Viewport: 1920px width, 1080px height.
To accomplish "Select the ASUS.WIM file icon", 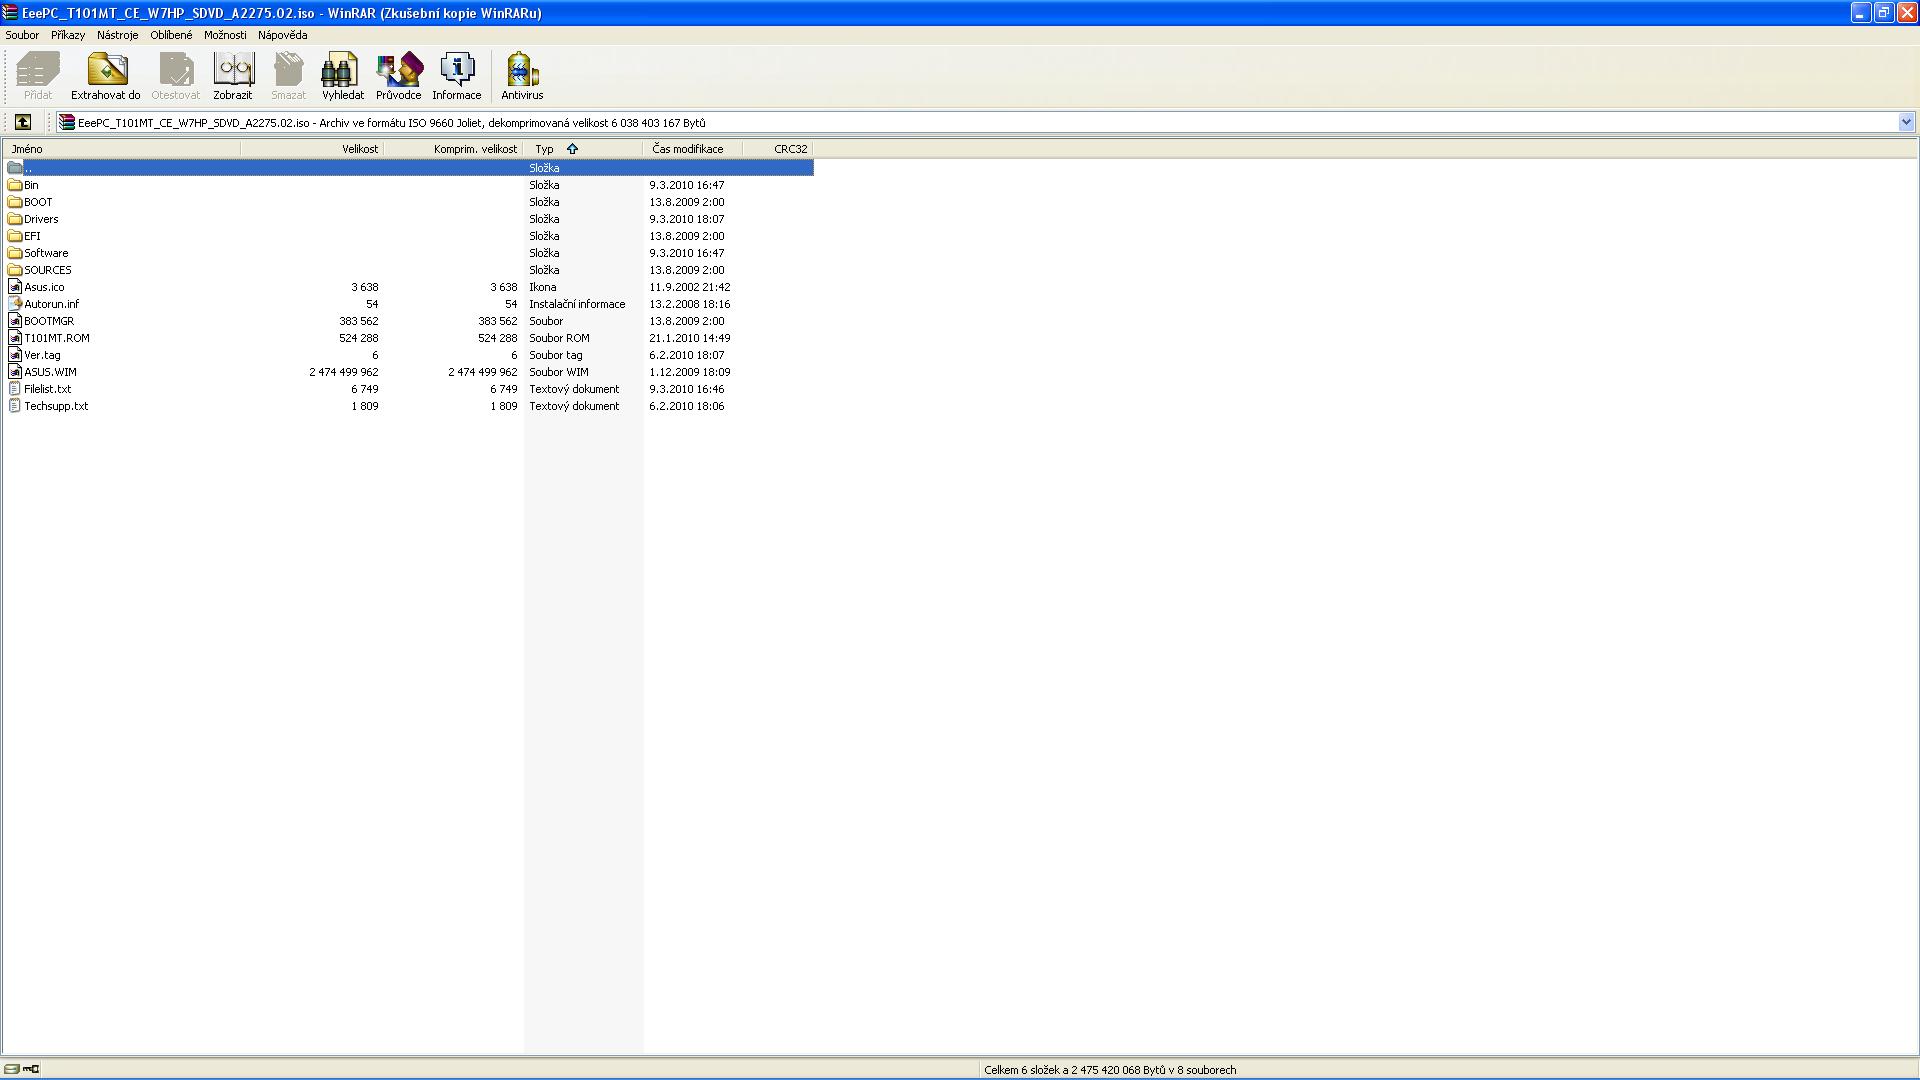I will pyautogui.click(x=15, y=372).
